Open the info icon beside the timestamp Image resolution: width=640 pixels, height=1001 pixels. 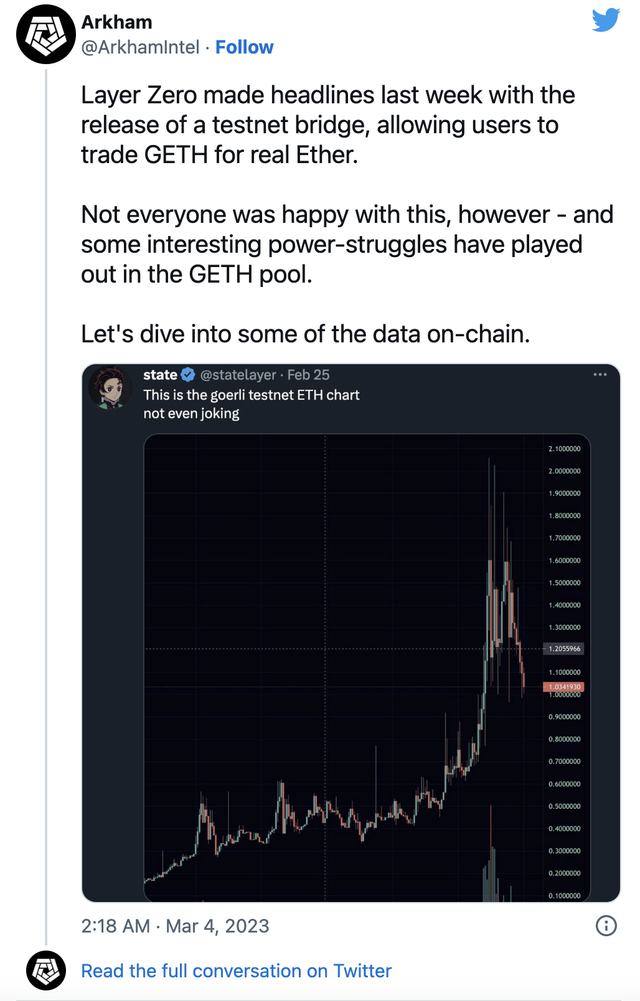pos(605,926)
